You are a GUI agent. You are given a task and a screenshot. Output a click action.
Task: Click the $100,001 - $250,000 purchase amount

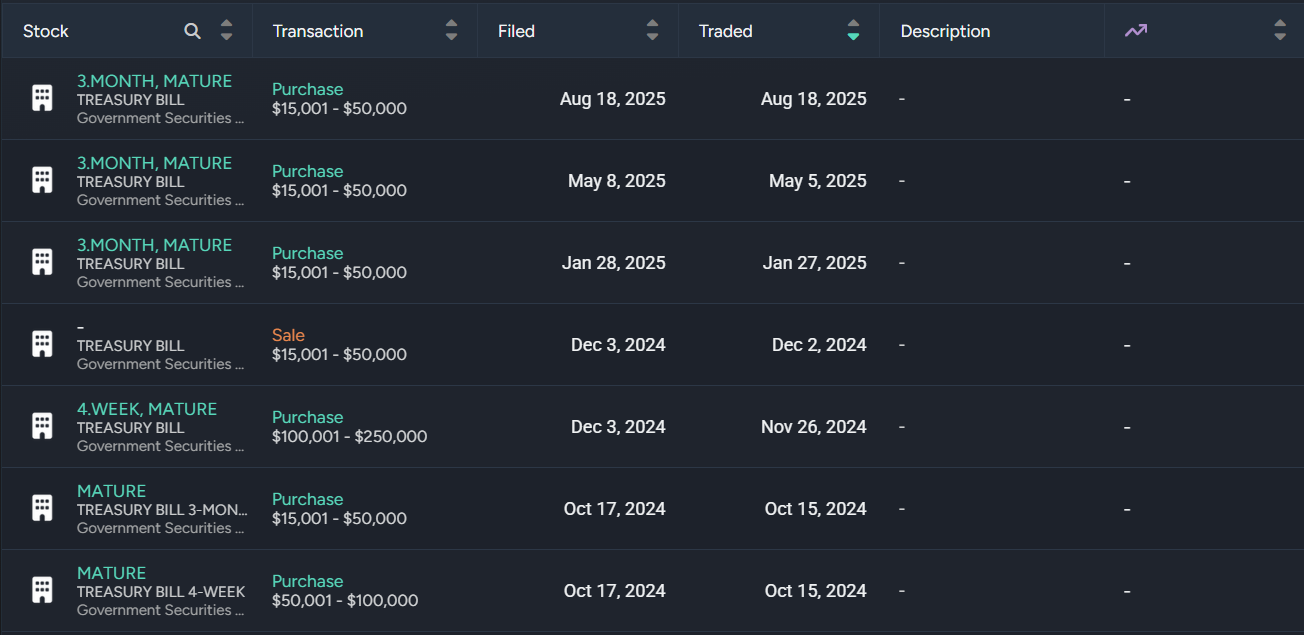click(349, 436)
